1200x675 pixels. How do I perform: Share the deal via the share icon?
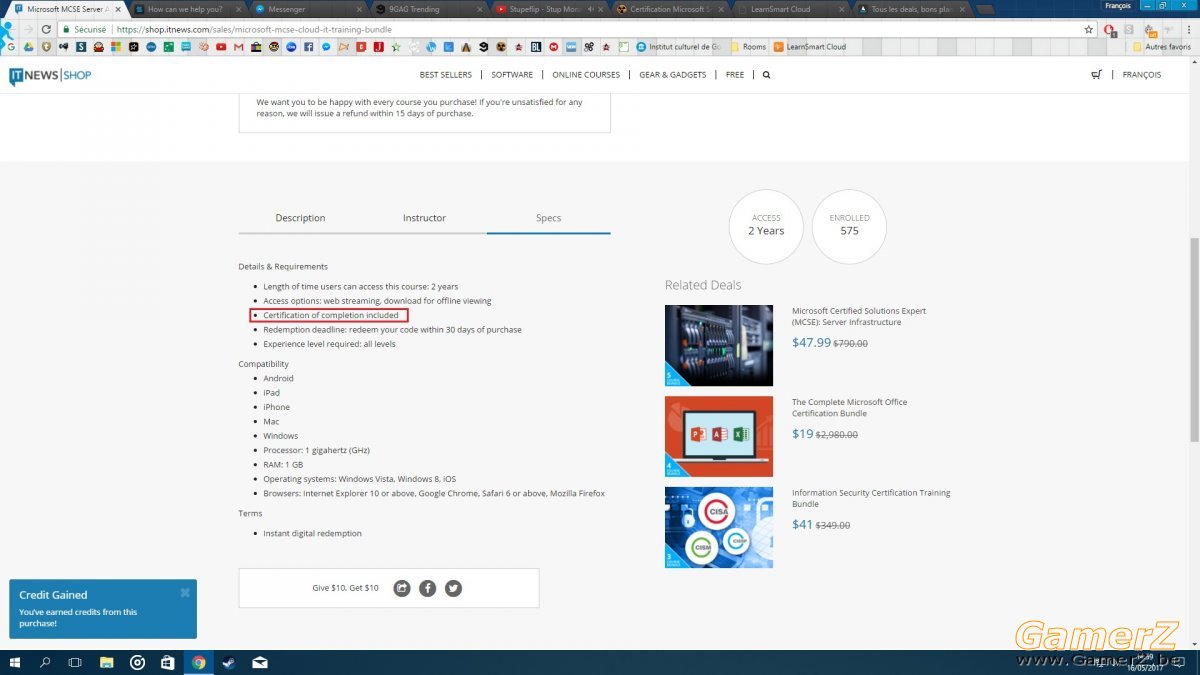click(x=402, y=588)
